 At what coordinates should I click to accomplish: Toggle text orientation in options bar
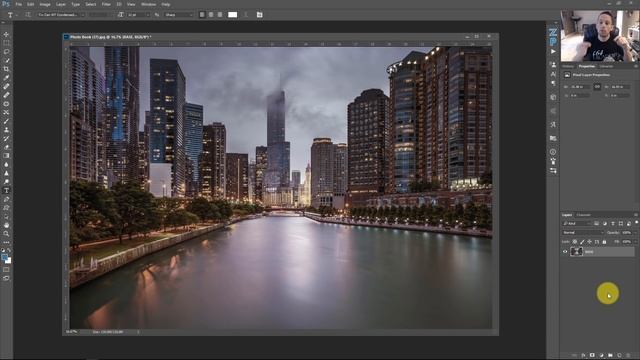pyautogui.click(x=28, y=15)
